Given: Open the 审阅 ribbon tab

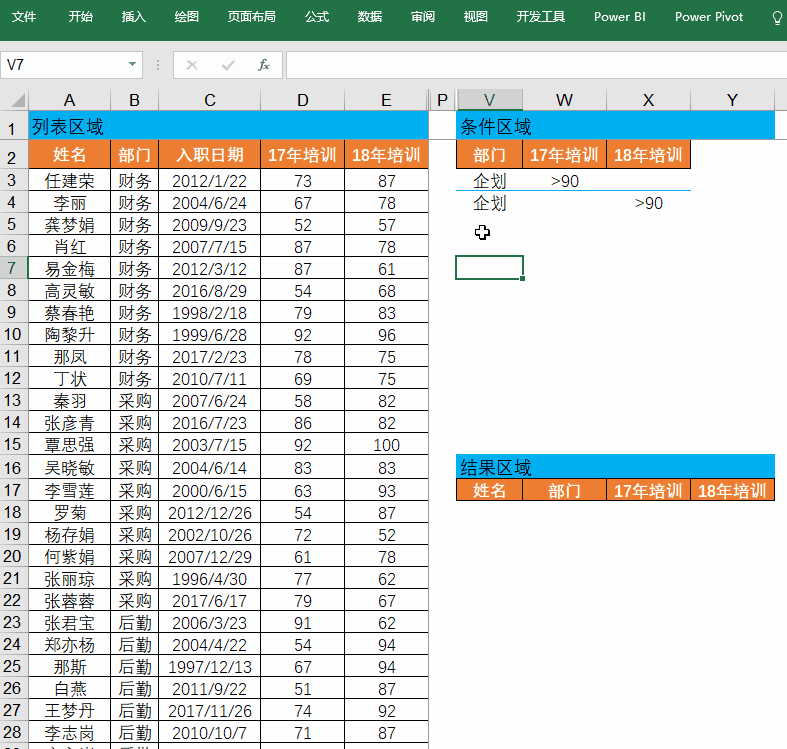Looking at the screenshot, I should pyautogui.click(x=423, y=17).
